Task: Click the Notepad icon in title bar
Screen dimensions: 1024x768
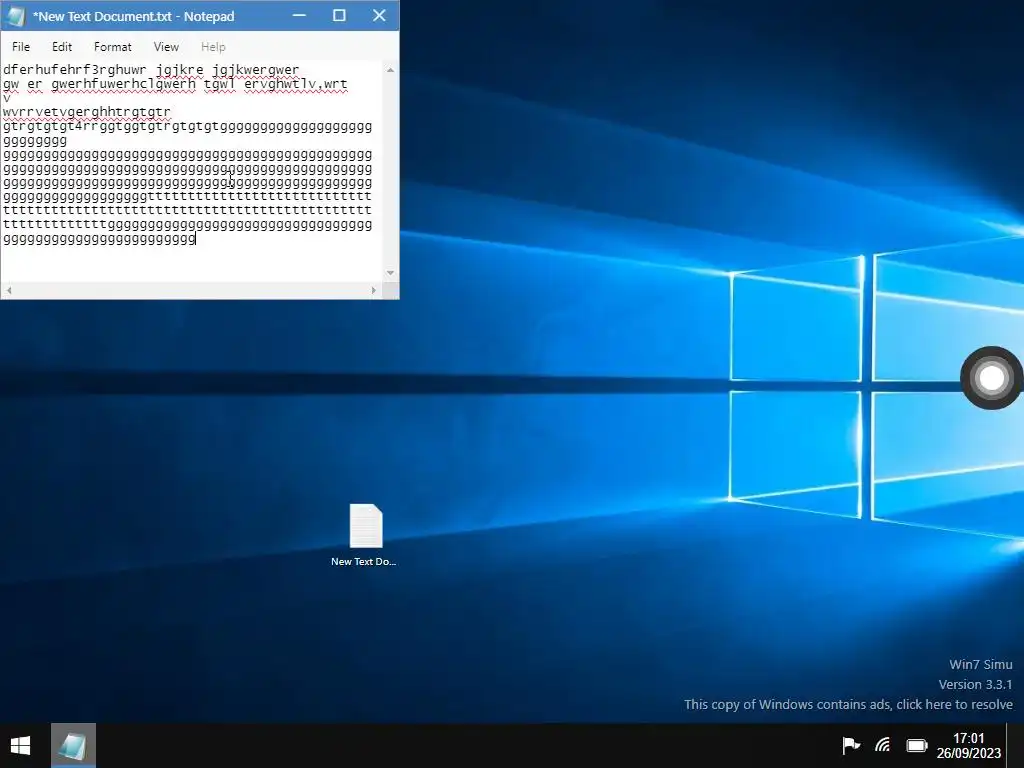Action: [x=16, y=16]
